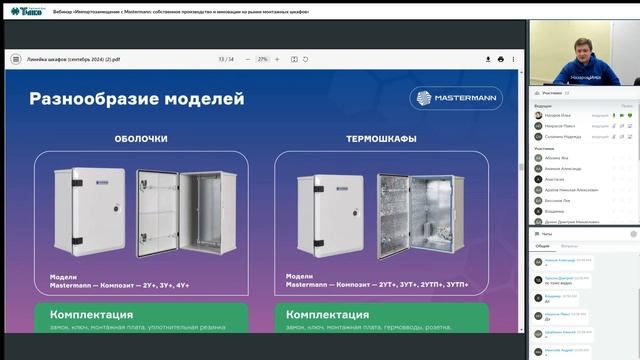Toggle muted microphone icon of second presenter

pos(614,126)
